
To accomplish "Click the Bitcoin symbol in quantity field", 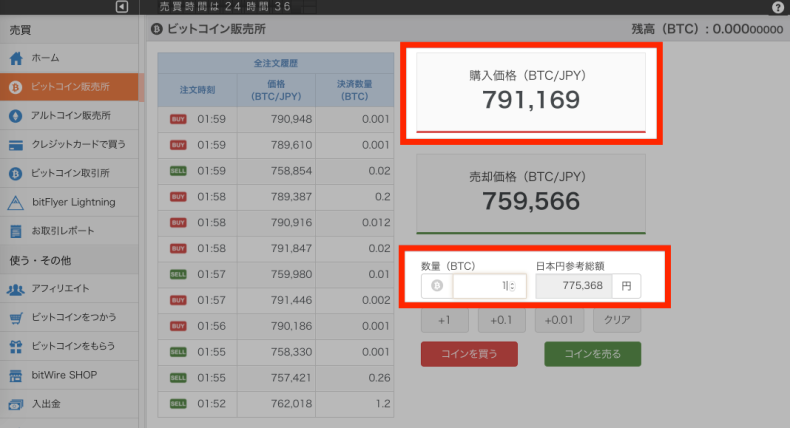I will [437, 286].
